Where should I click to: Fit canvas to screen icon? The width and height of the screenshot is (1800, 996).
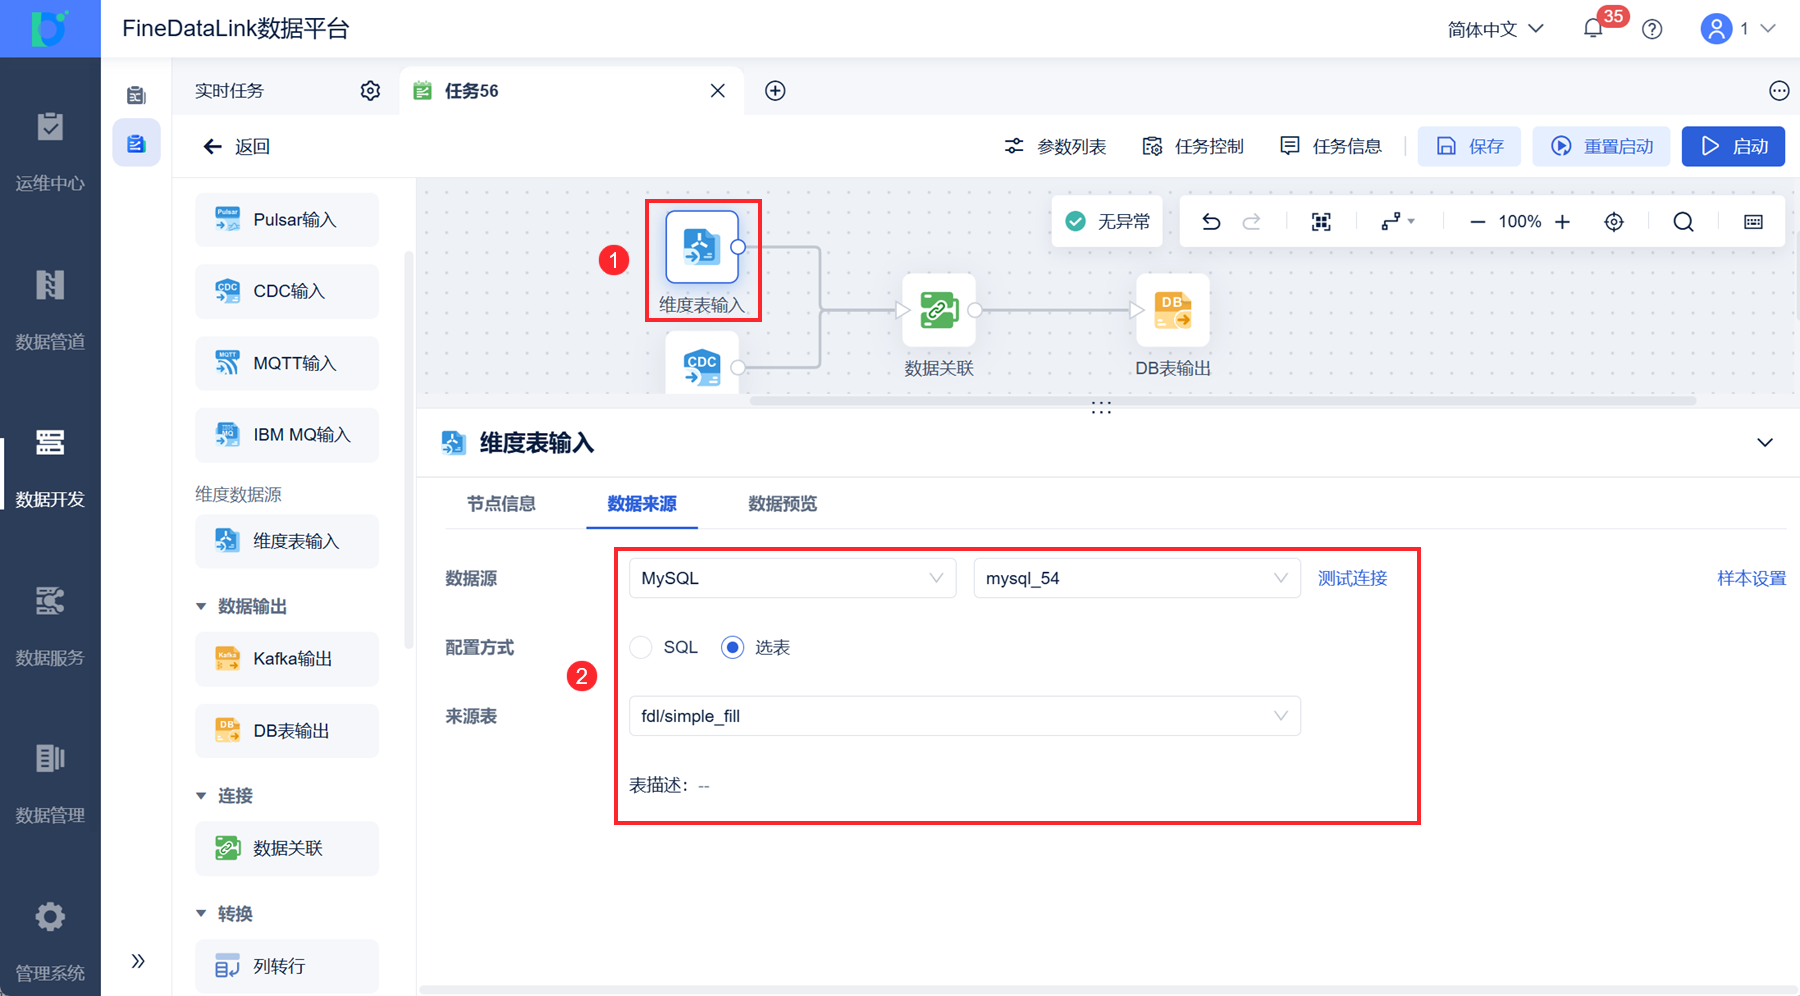(1321, 222)
